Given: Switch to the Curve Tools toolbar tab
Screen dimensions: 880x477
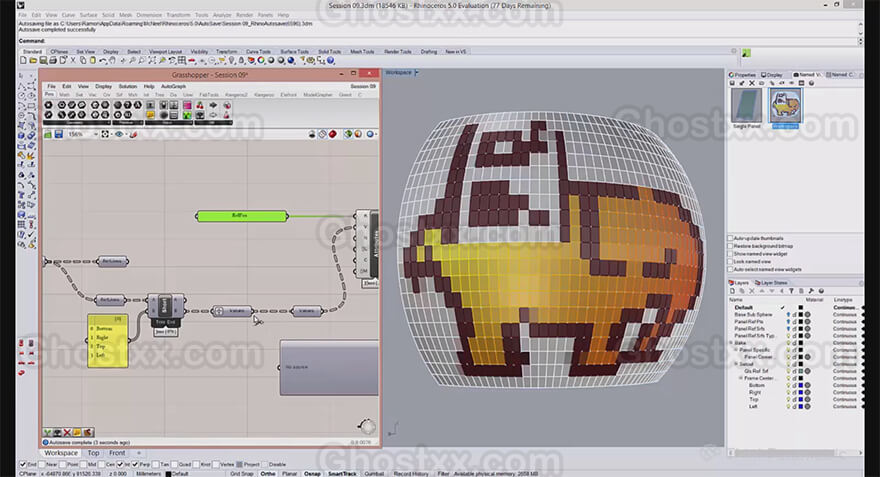Looking at the screenshot, I should [258, 52].
